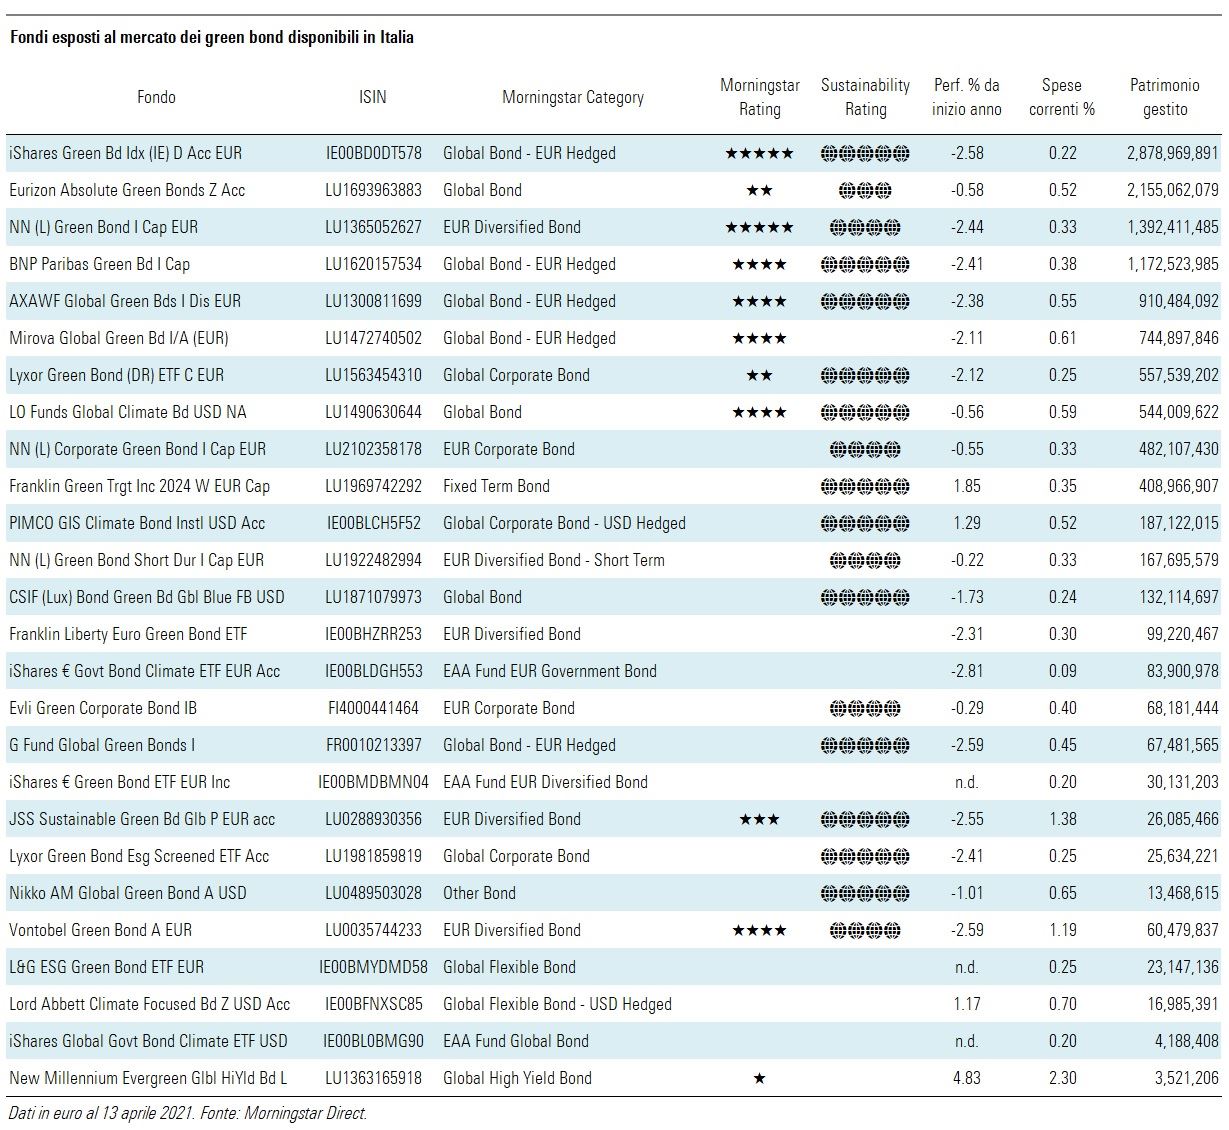Screen dimensions: 1229x1130
Task: Select ISIN code LU1563454310 for Lyxor Green Bond
Action: coord(373,375)
